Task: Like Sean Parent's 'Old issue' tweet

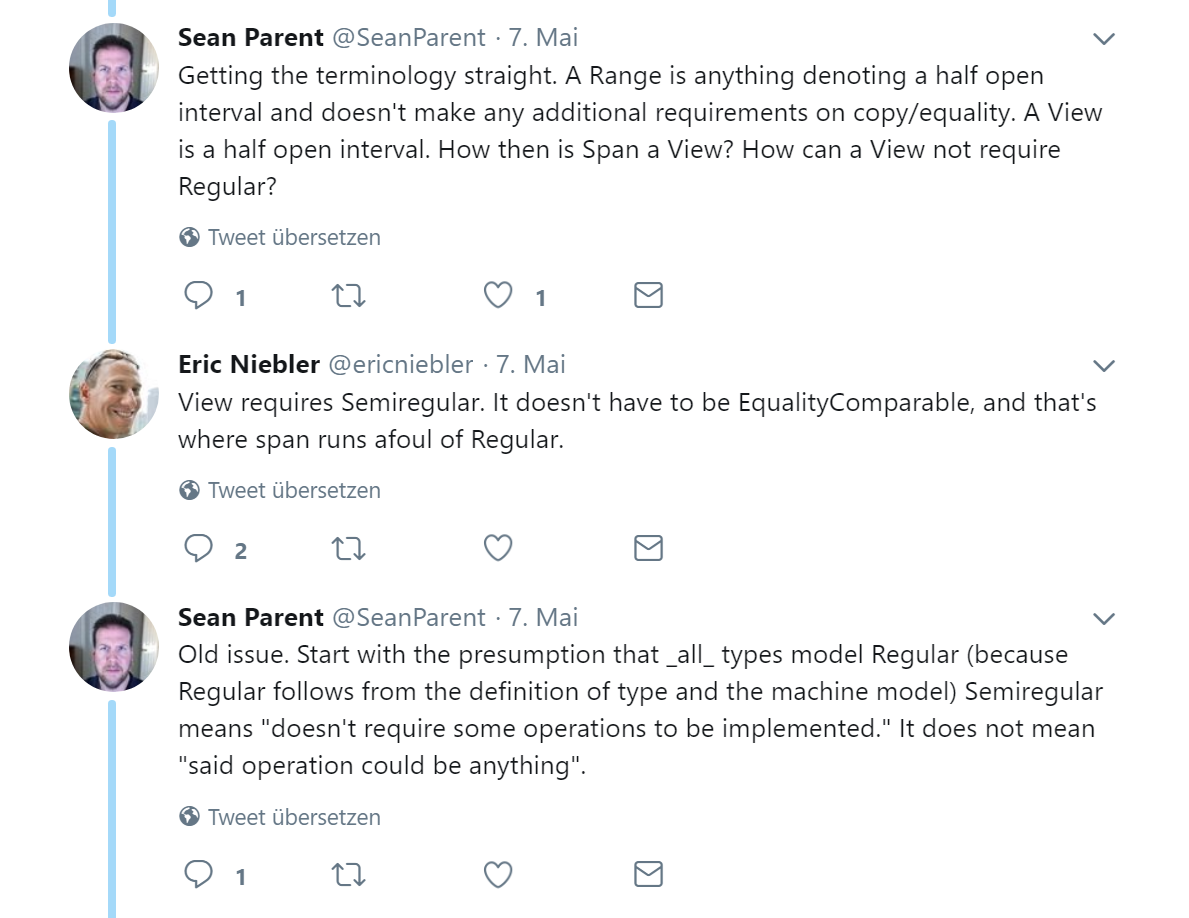Action: tap(498, 874)
